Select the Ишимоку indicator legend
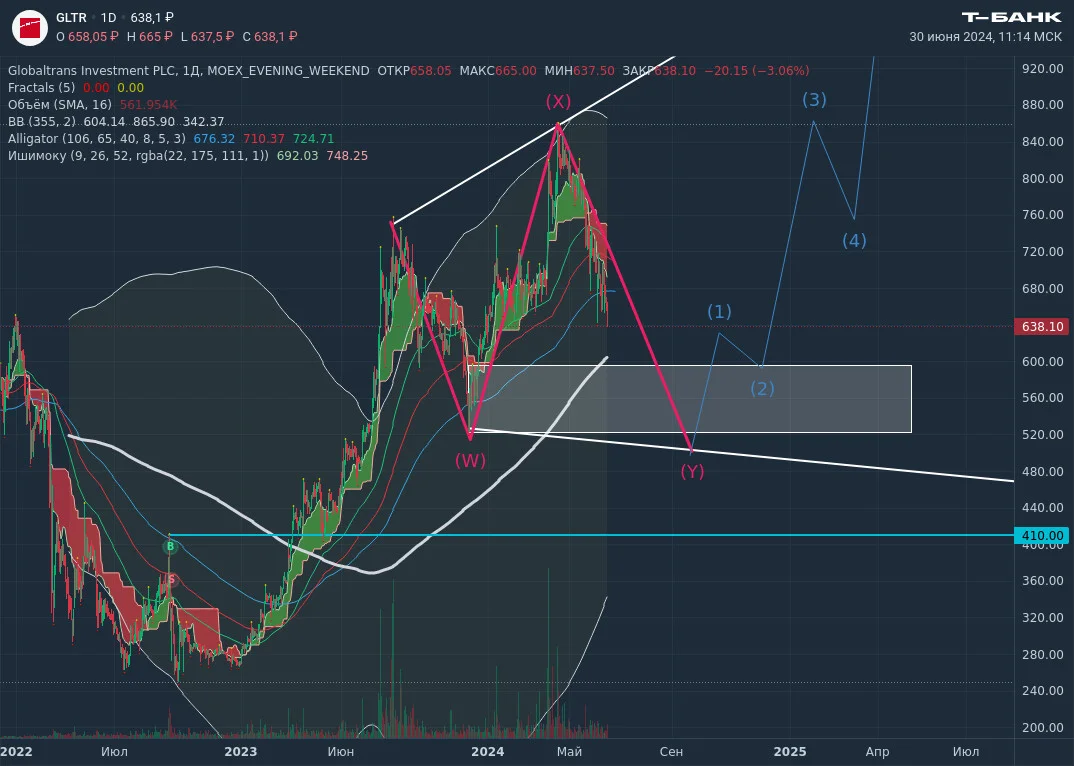The width and height of the screenshot is (1074, 766). pyautogui.click(x=139, y=156)
